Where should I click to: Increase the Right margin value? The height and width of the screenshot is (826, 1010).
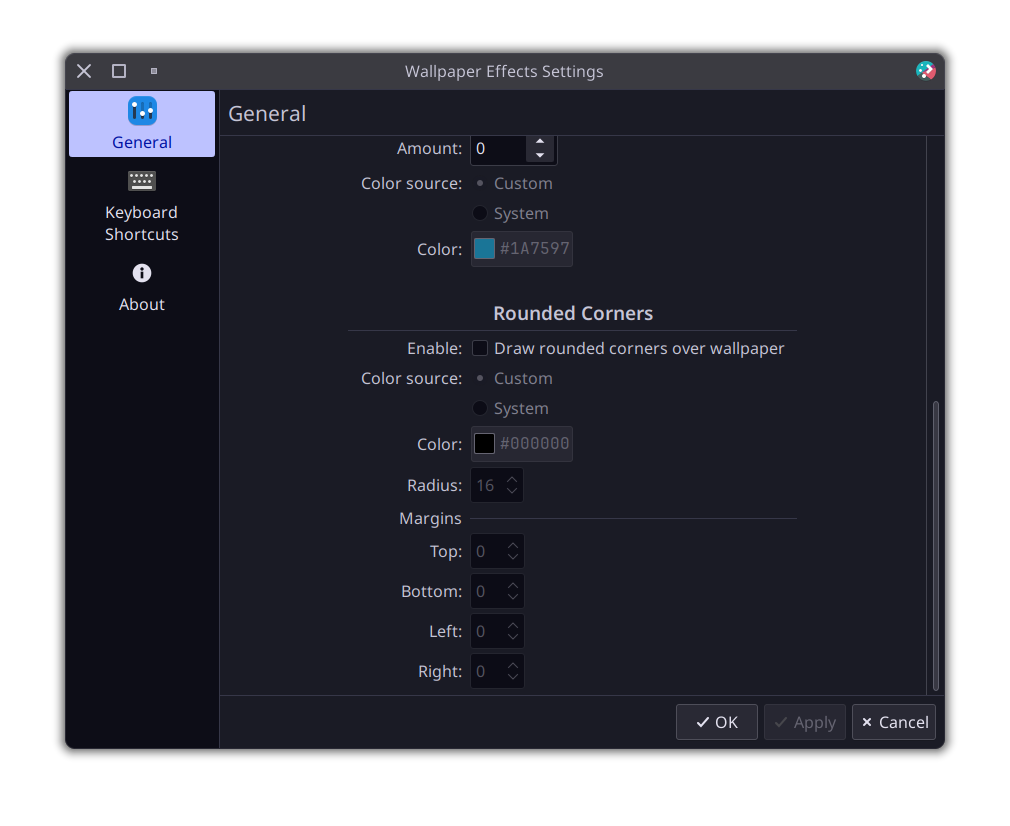coord(513,666)
